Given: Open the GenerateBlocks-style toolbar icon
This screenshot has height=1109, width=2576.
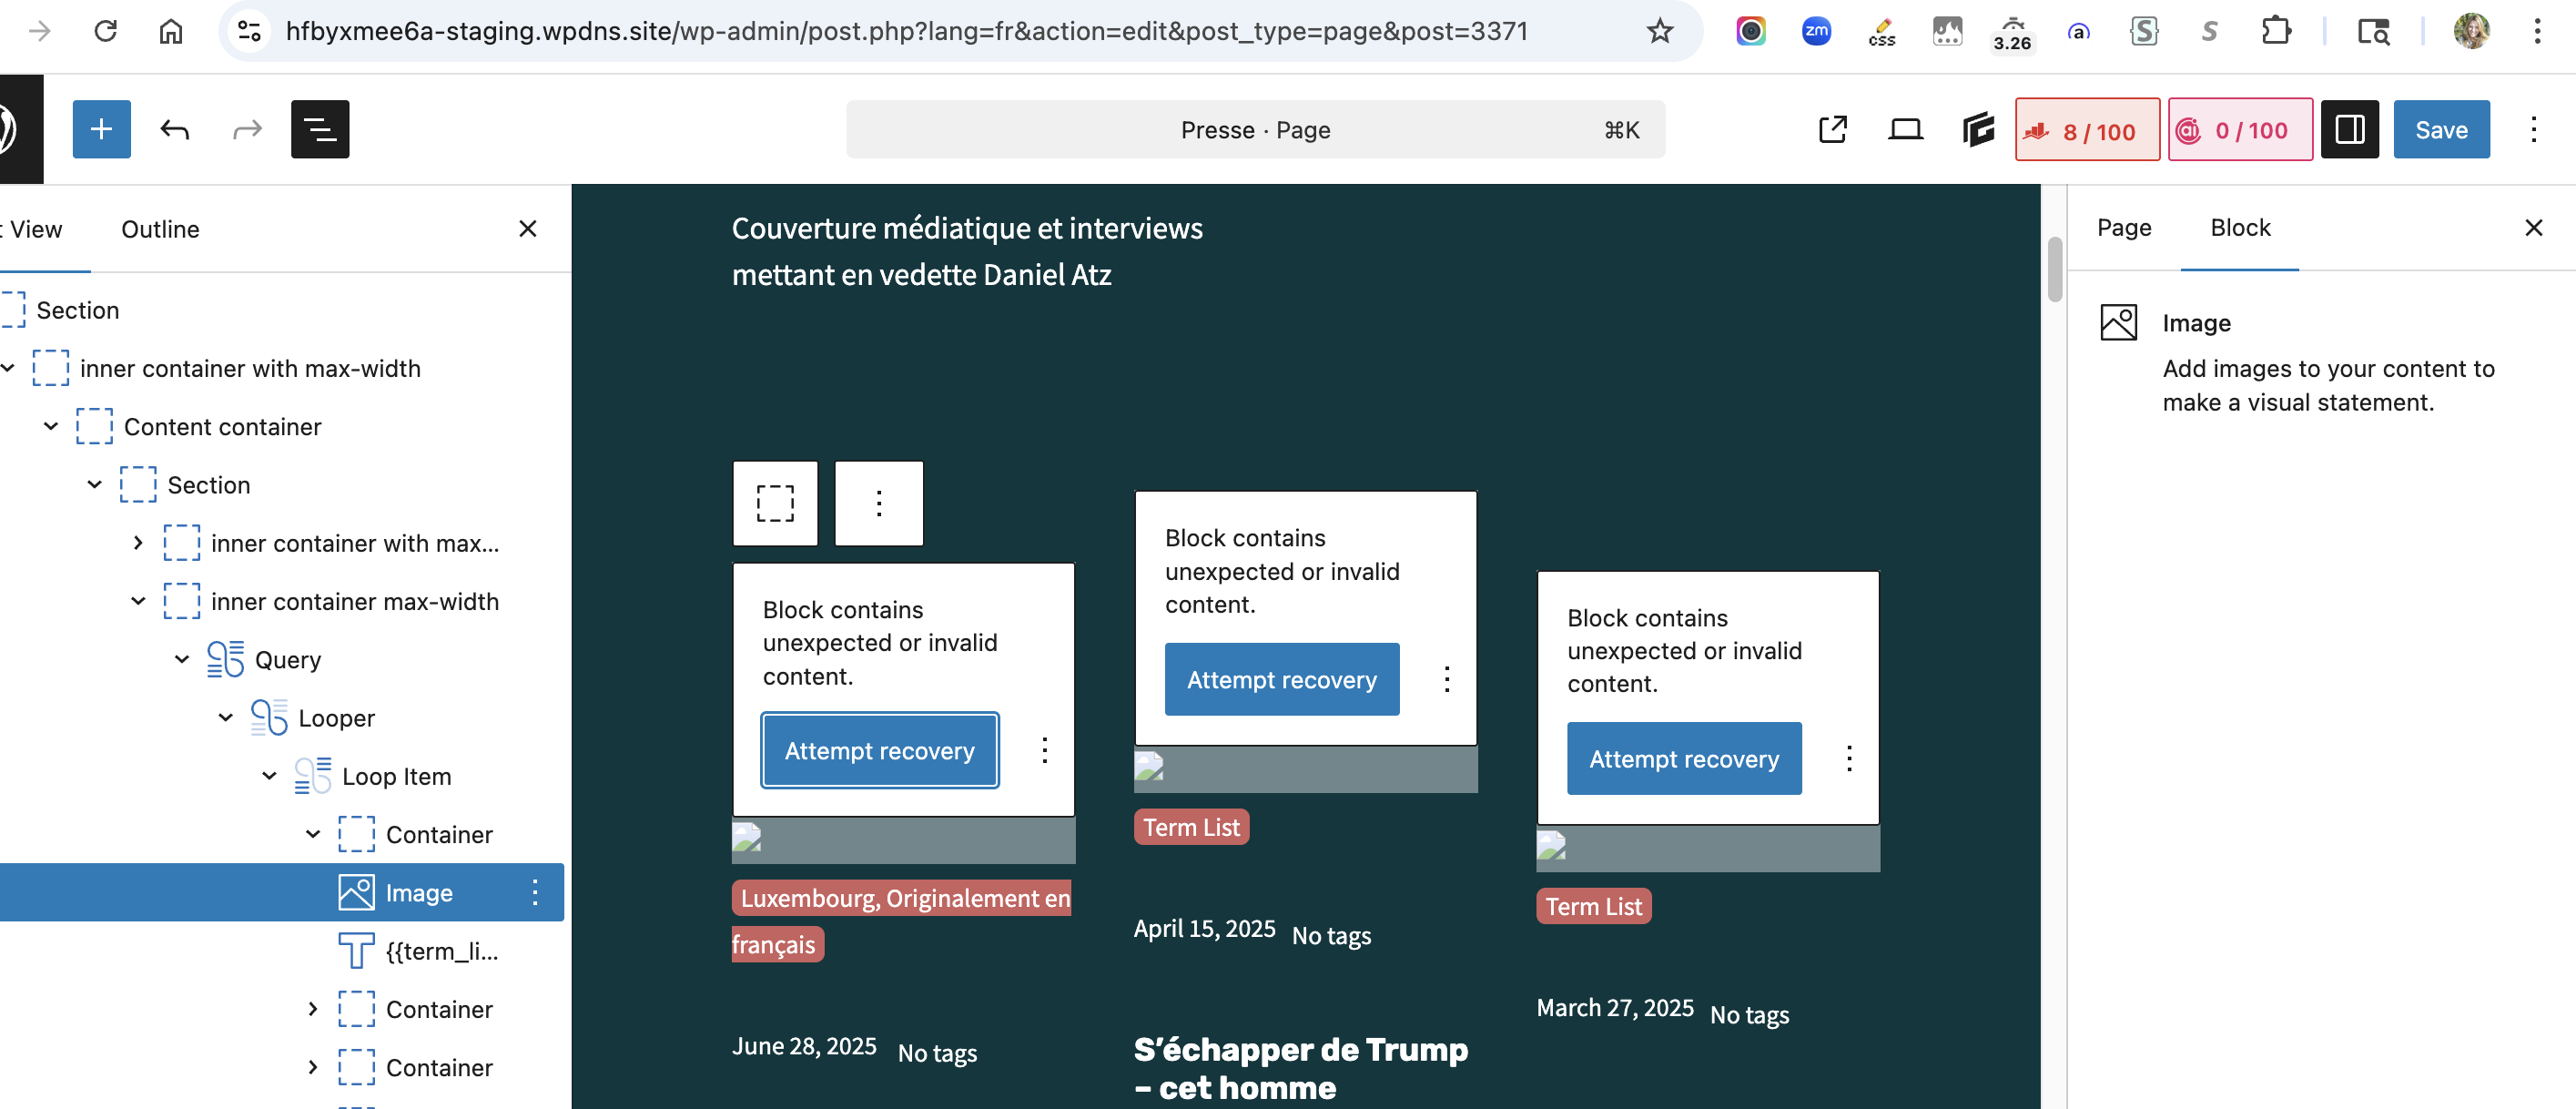Looking at the screenshot, I should point(1977,129).
